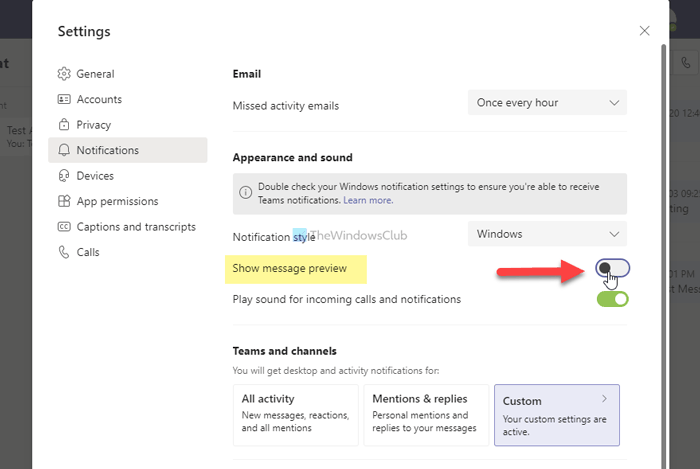Open Custom notification settings chevron
This screenshot has width=700, height=469.
[604, 399]
